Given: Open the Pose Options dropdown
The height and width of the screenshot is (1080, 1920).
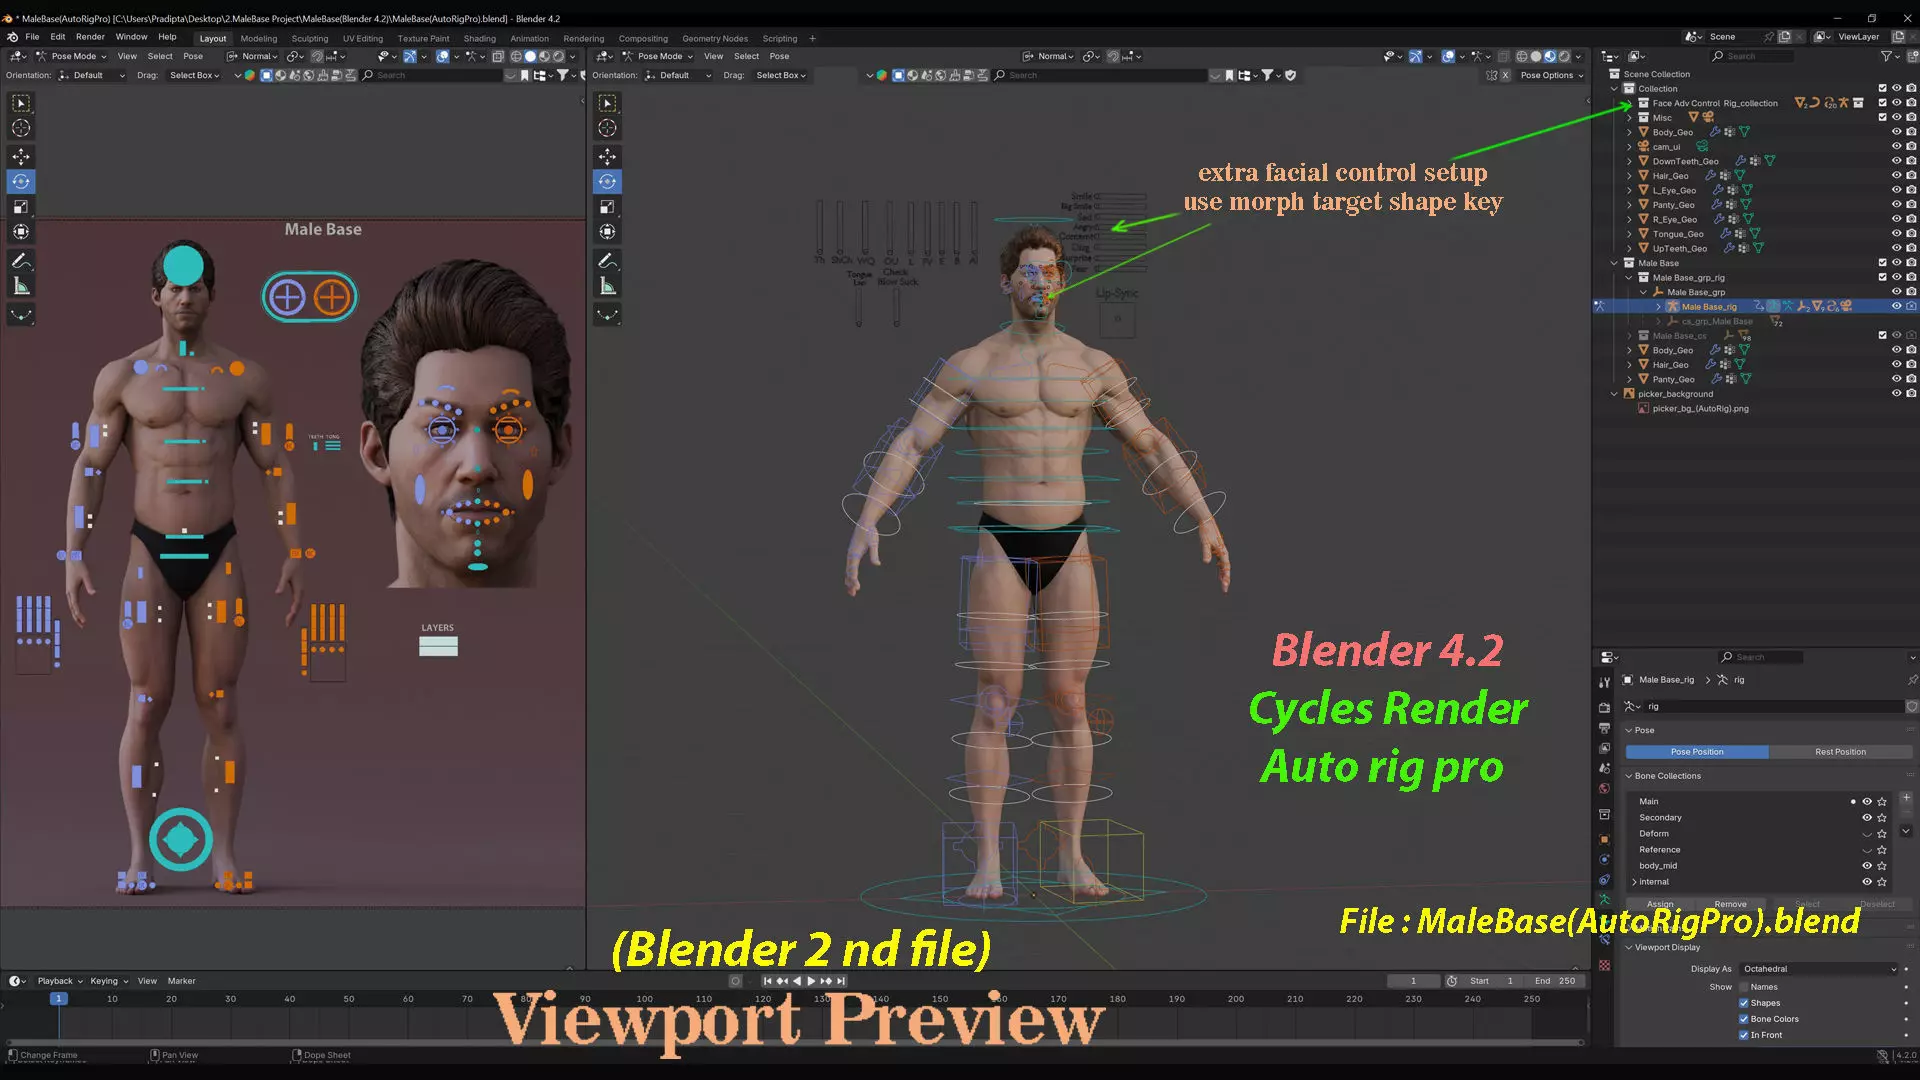Looking at the screenshot, I should [x=1552, y=75].
